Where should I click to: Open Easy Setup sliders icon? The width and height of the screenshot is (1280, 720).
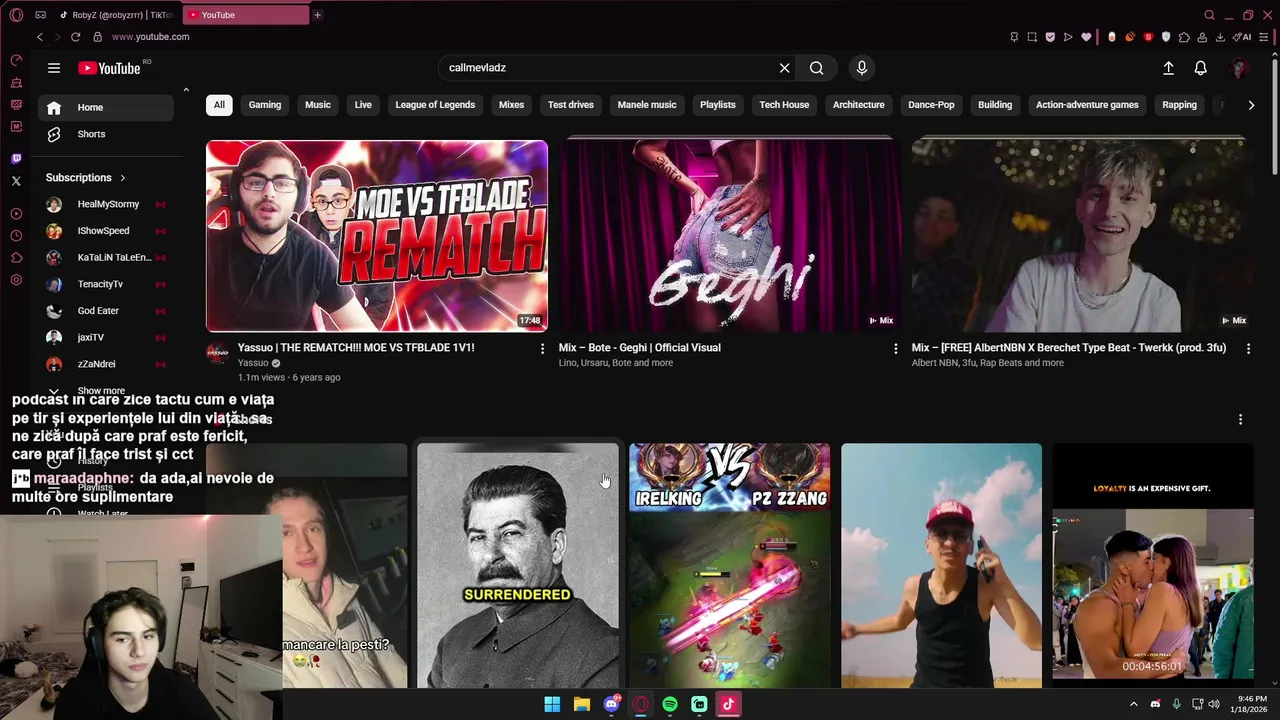tap(1264, 37)
